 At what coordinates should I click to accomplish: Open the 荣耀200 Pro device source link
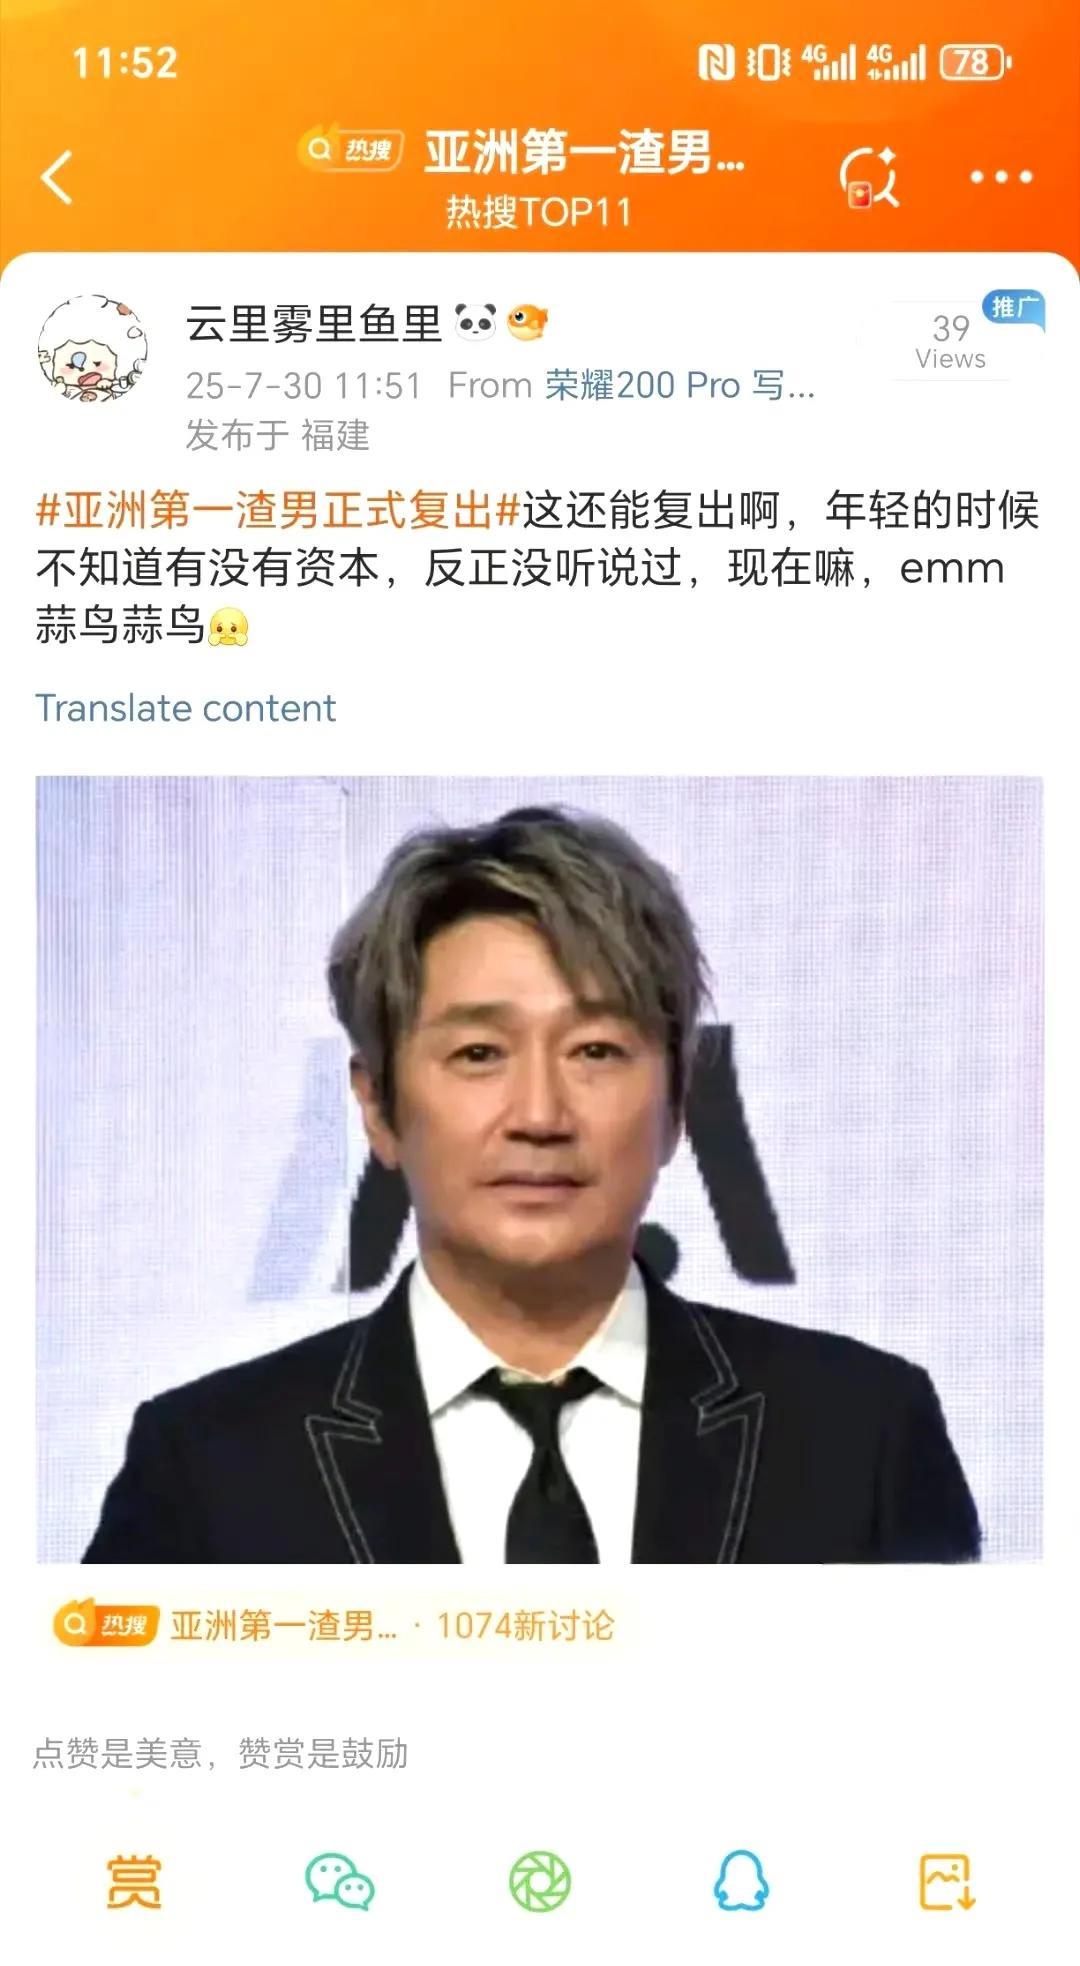point(680,385)
